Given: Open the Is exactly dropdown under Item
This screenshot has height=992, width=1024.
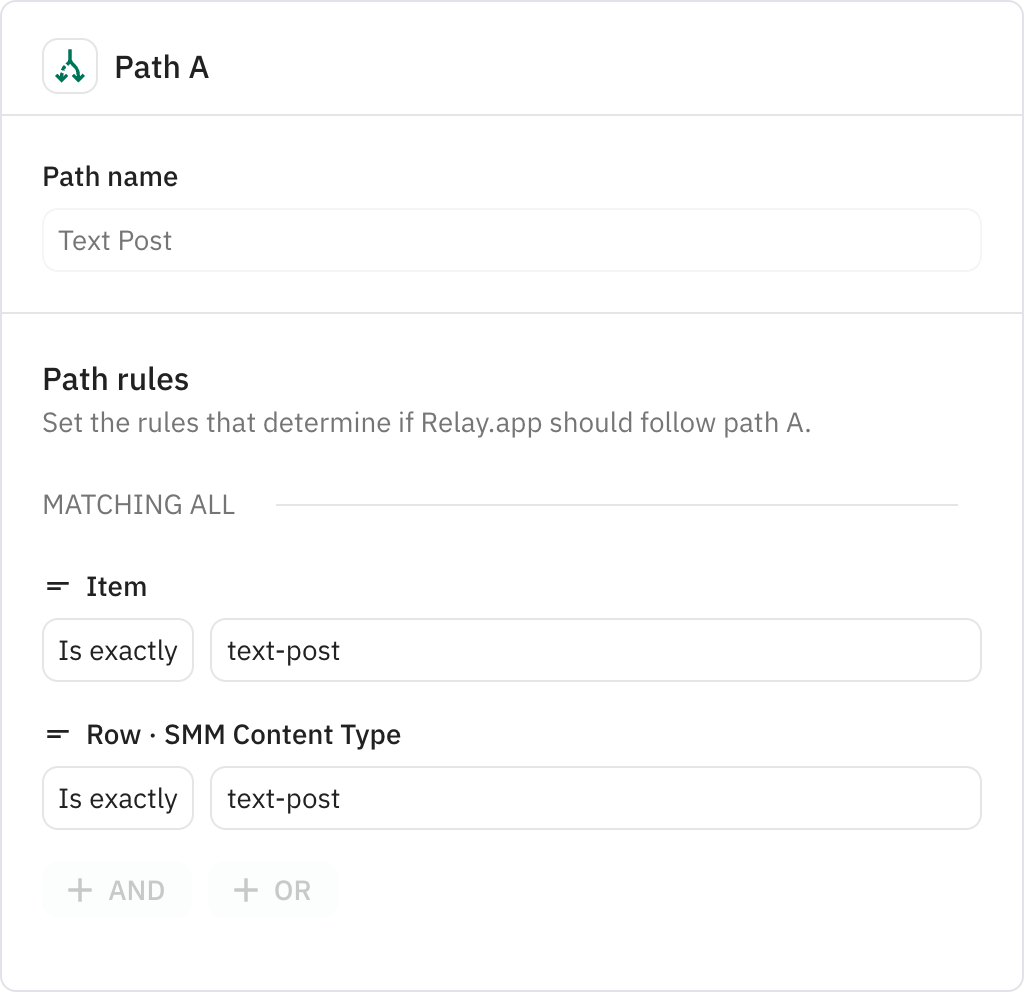Looking at the screenshot, I should (x=118, y=650).
